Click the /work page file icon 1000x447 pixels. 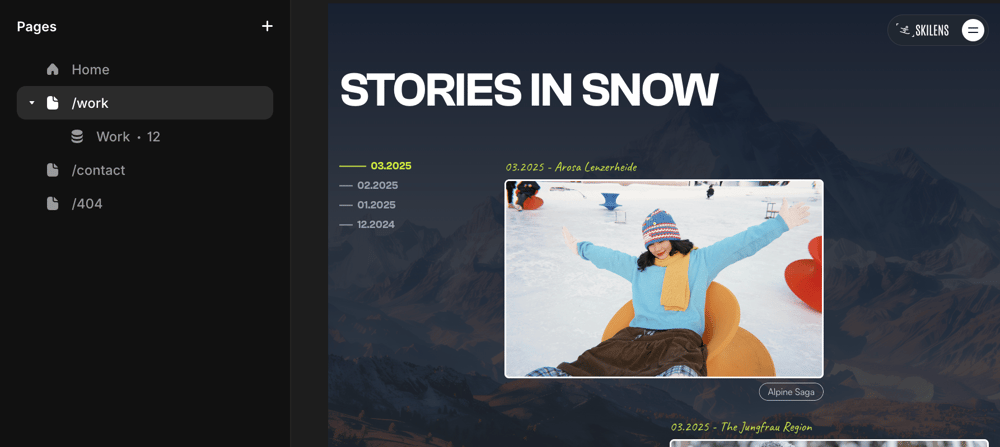52,103
